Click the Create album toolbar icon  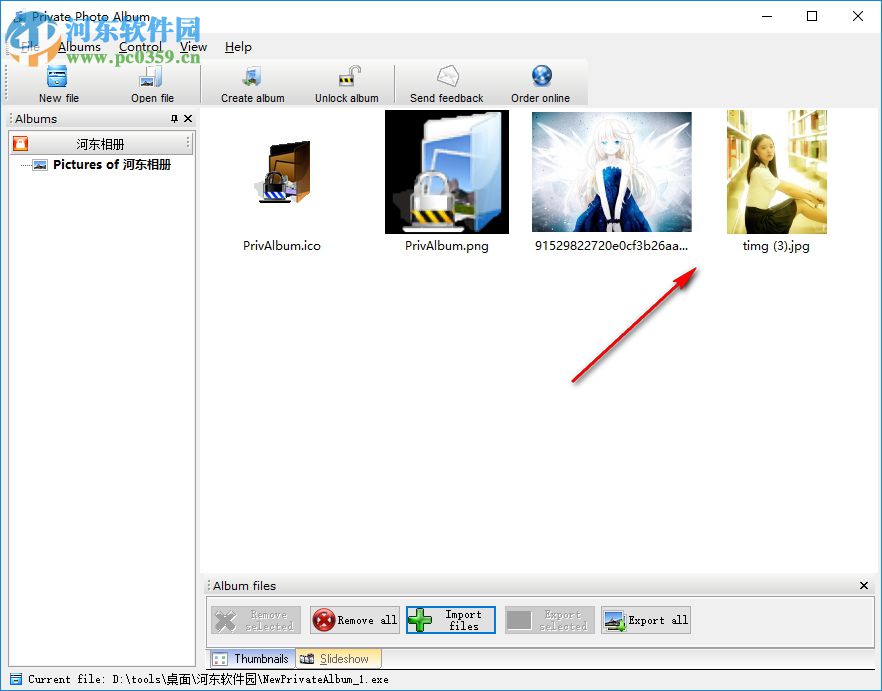click(x=253, y=77)
